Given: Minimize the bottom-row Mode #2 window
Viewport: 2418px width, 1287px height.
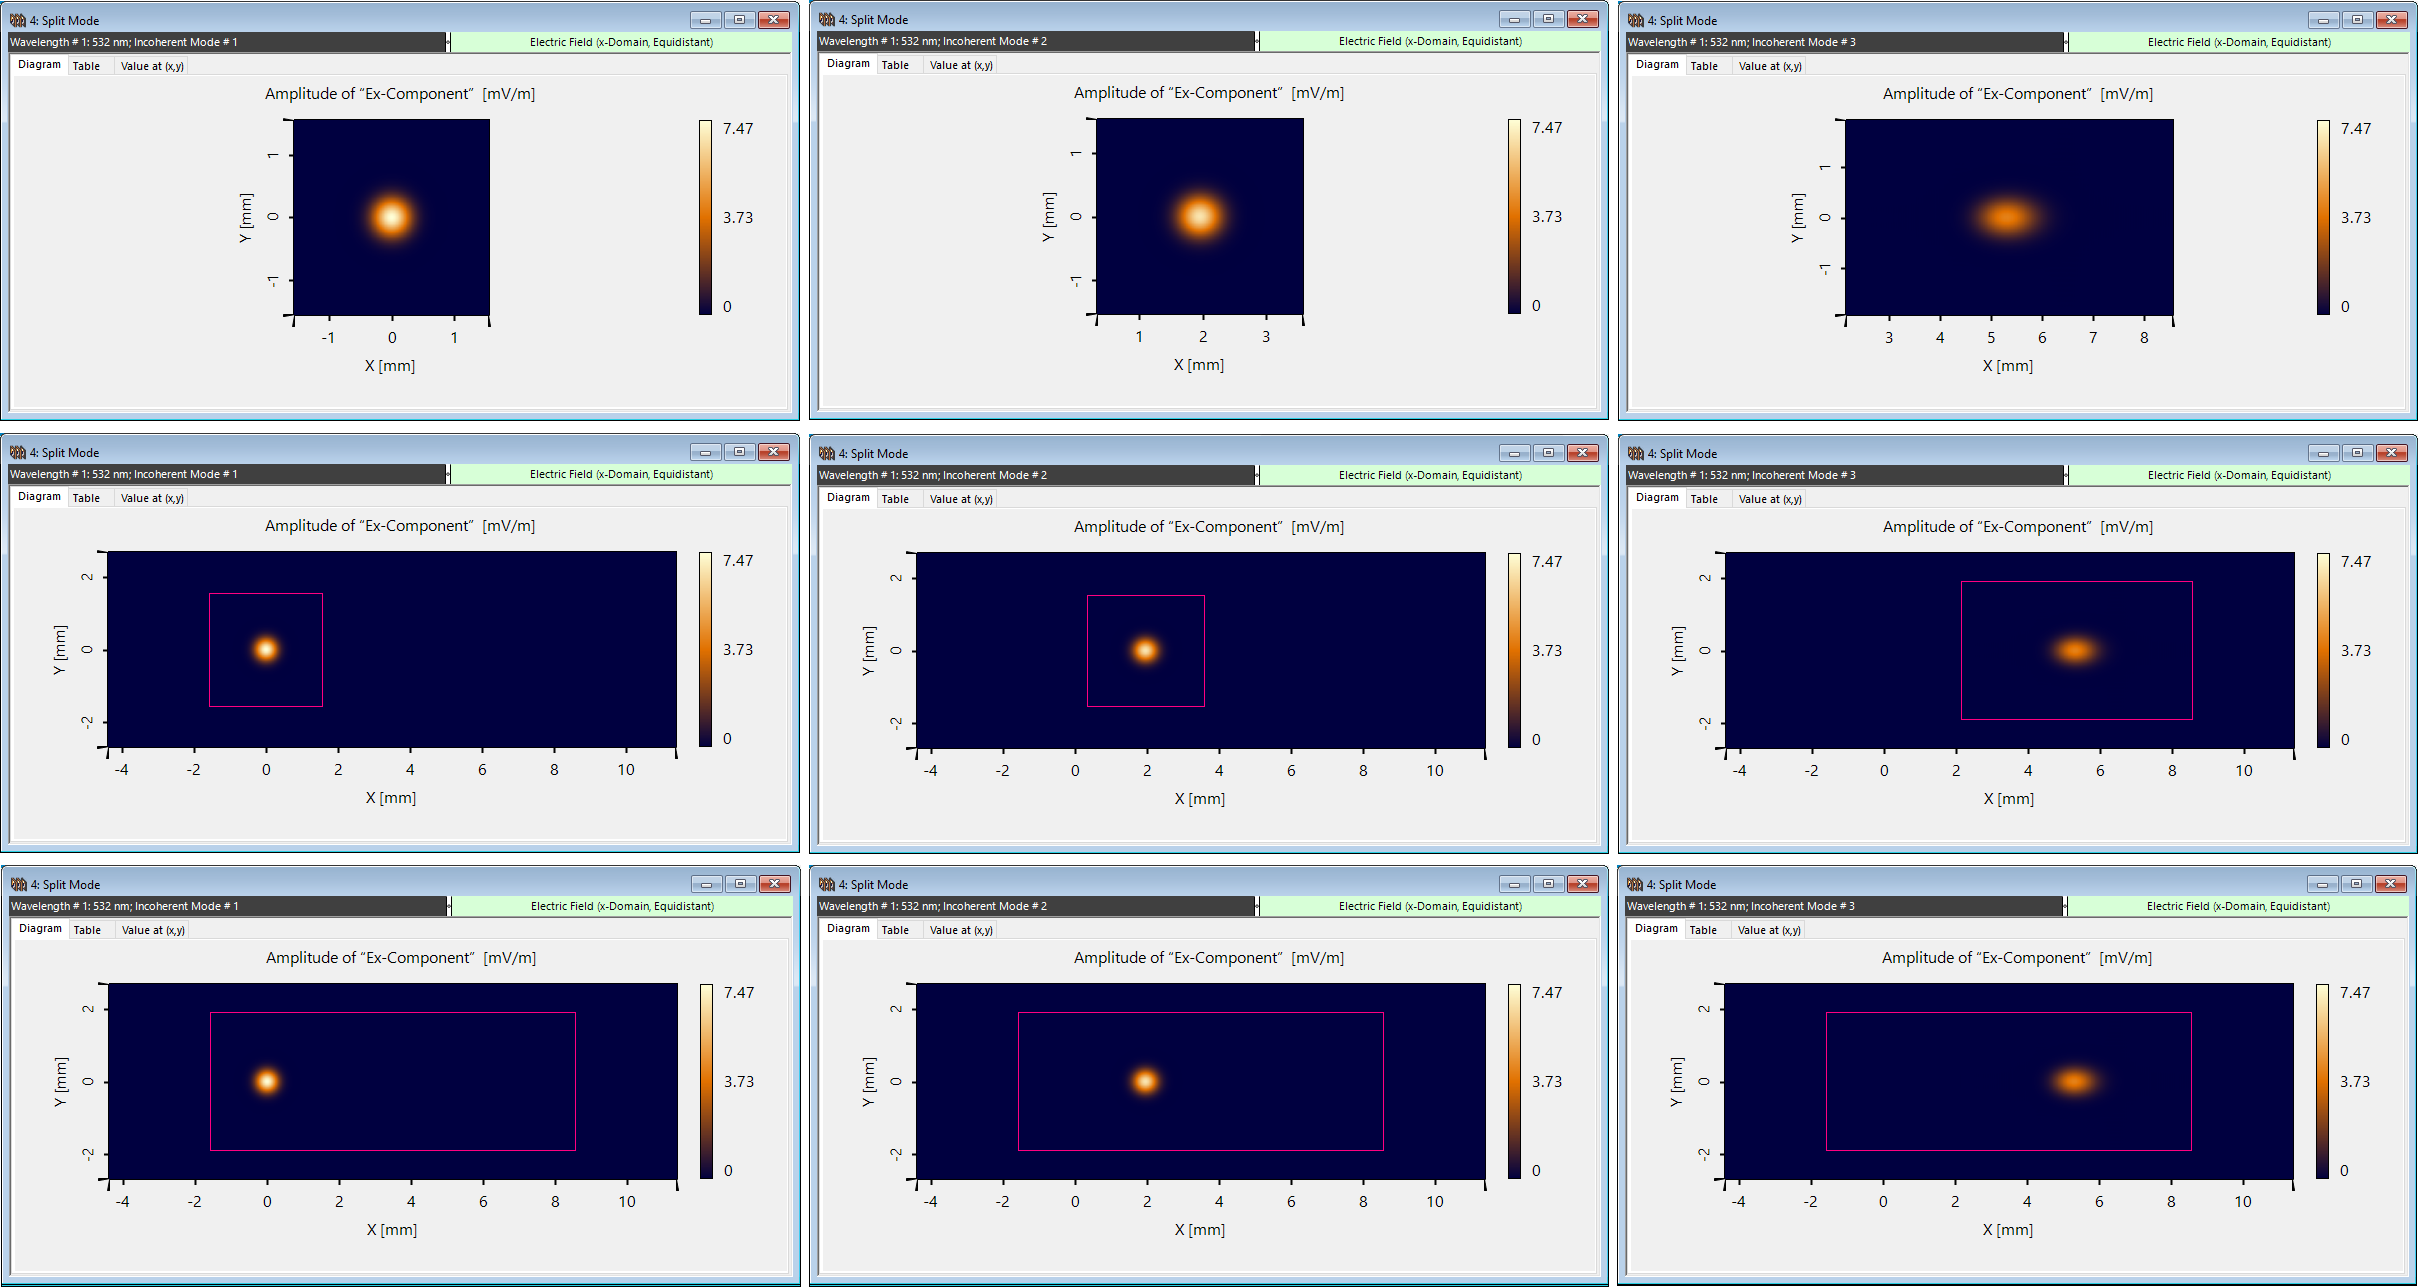Looking at the screenshot, I should tap(1515, 884).
